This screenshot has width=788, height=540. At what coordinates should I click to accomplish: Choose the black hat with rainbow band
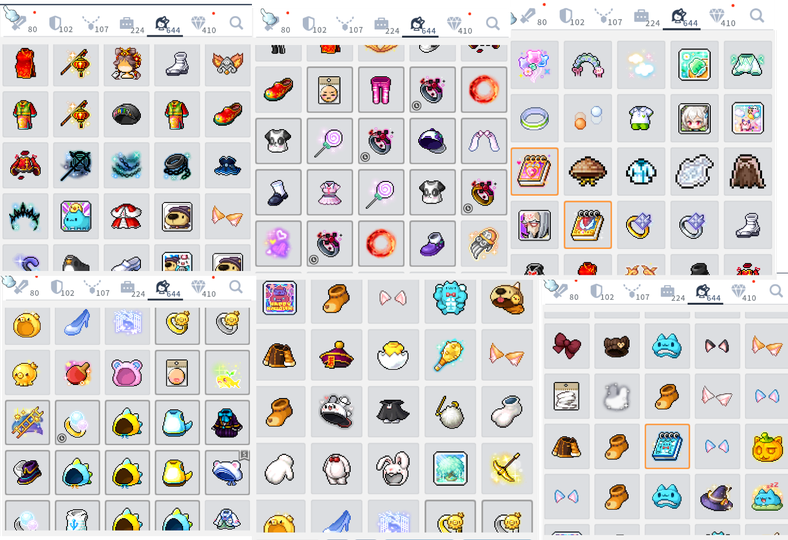pyautogui.click(x=127, y=115)
